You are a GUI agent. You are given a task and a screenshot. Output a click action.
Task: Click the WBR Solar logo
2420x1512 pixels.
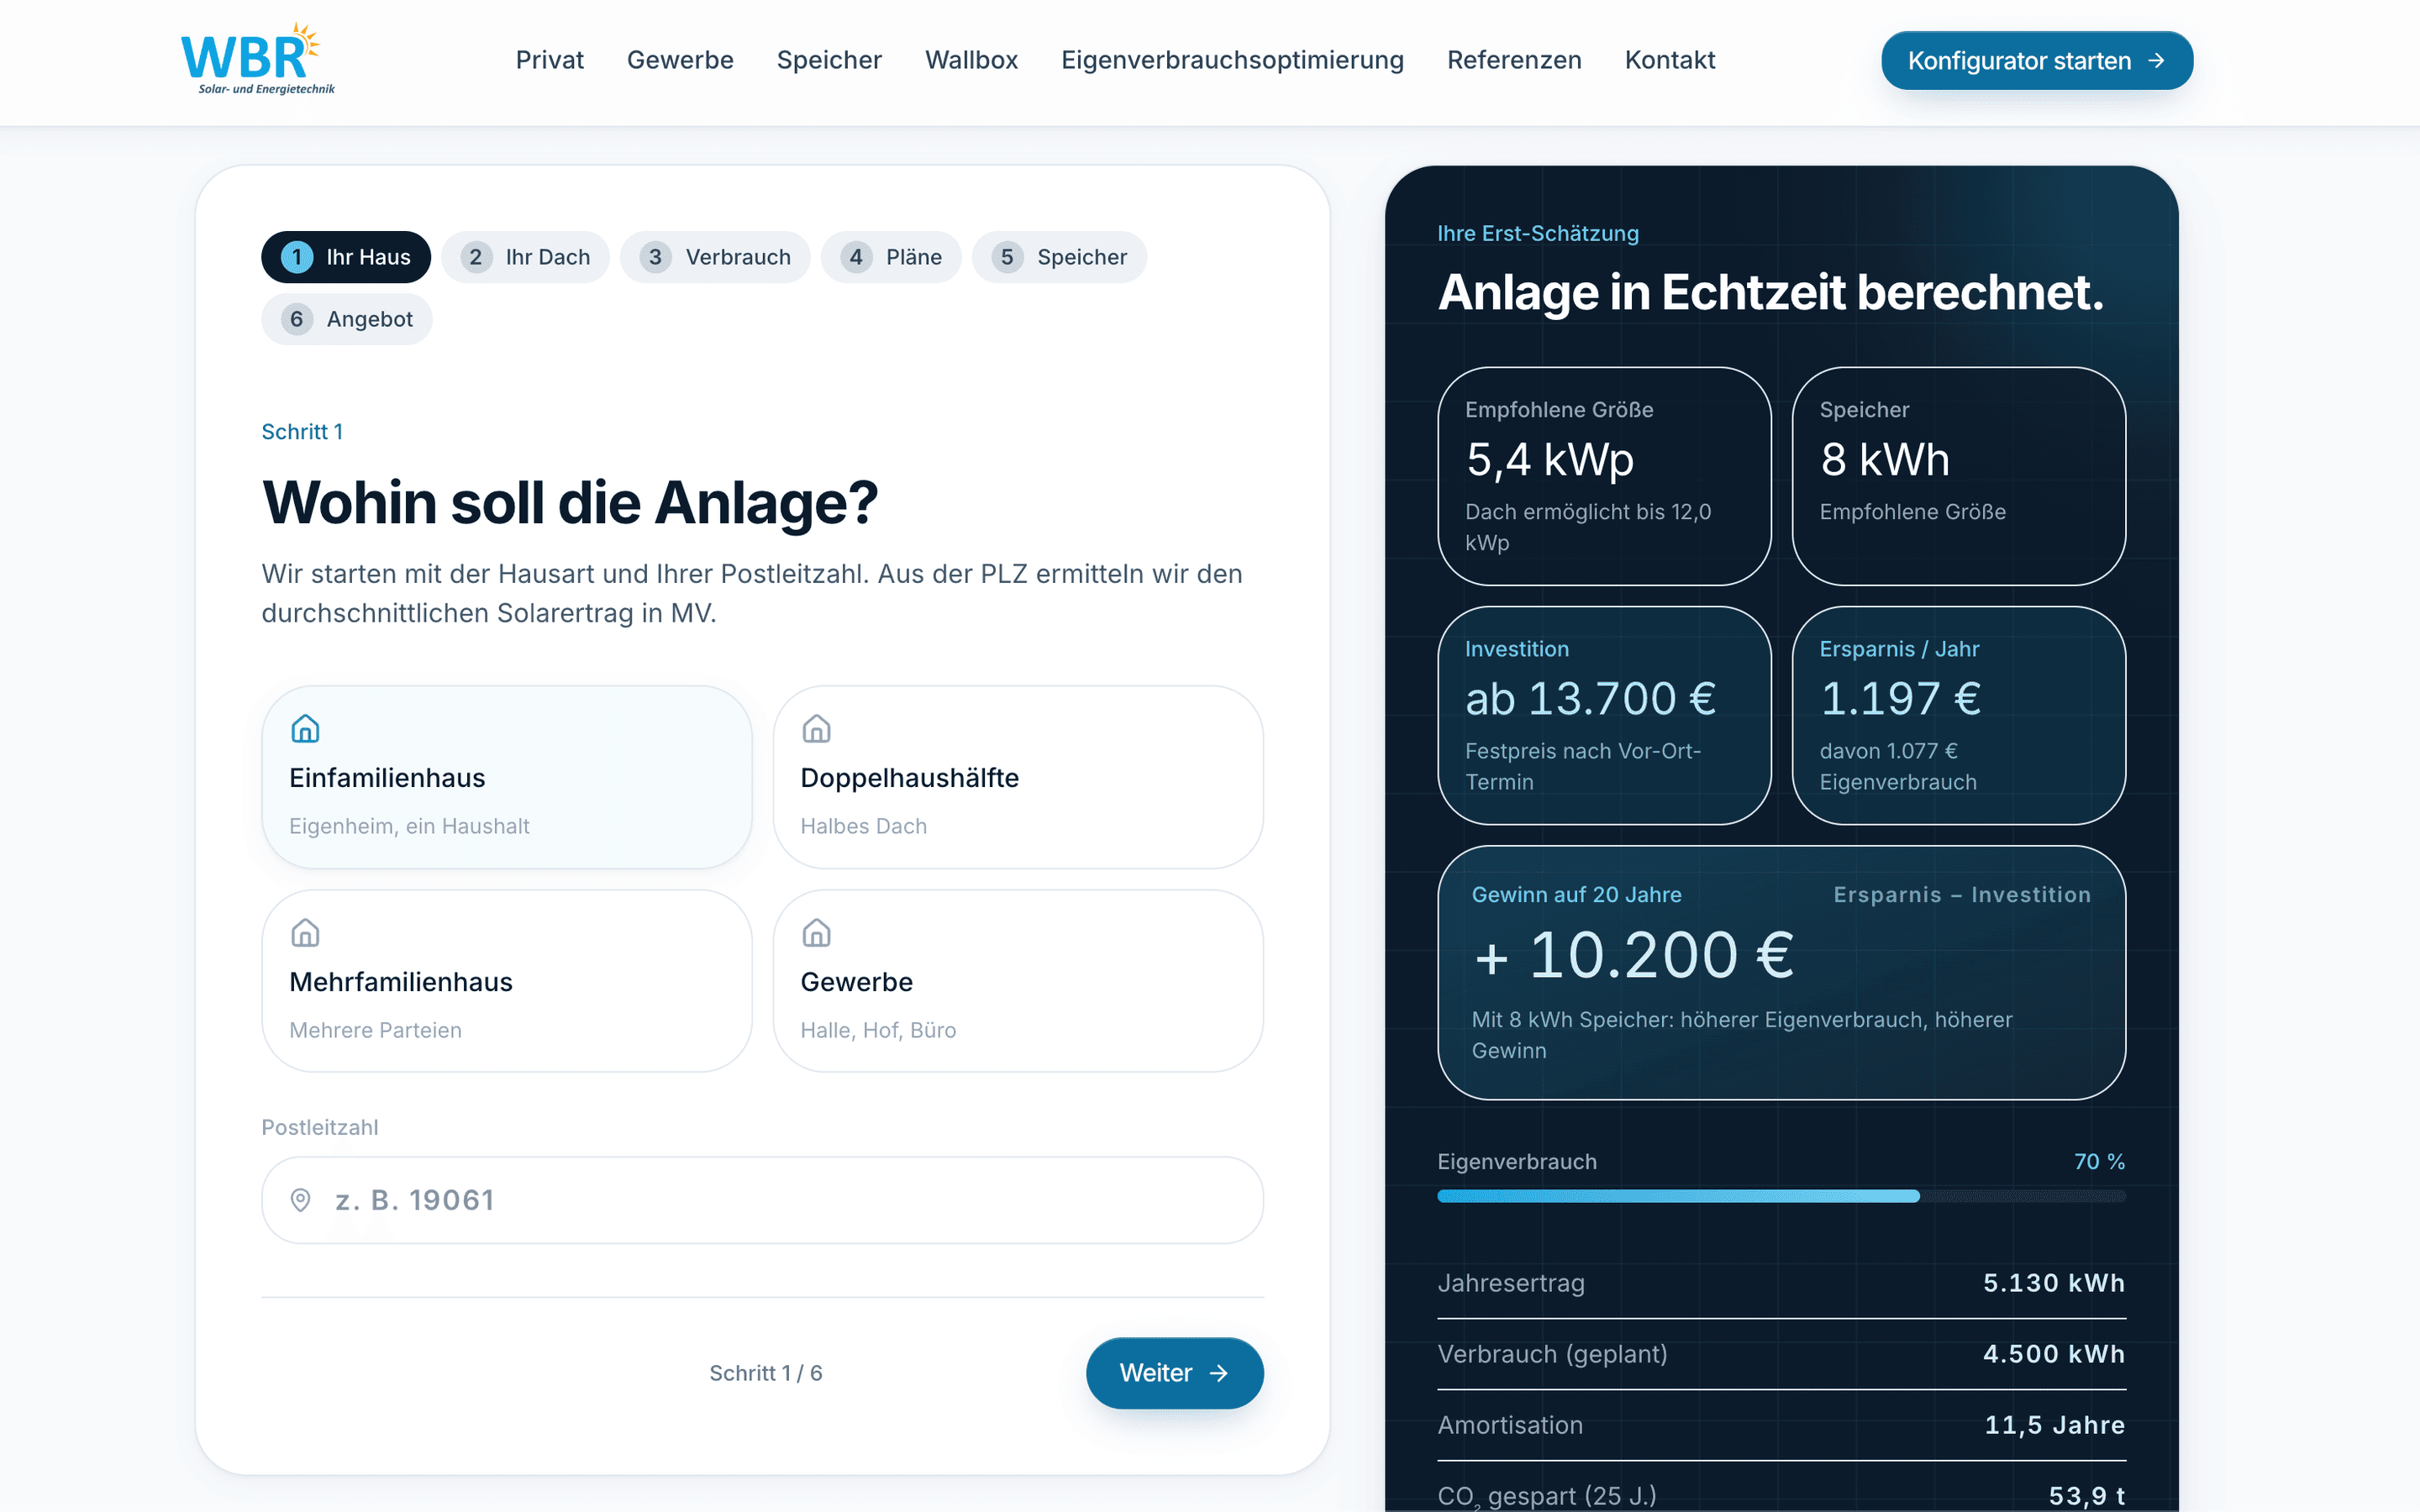257,60
